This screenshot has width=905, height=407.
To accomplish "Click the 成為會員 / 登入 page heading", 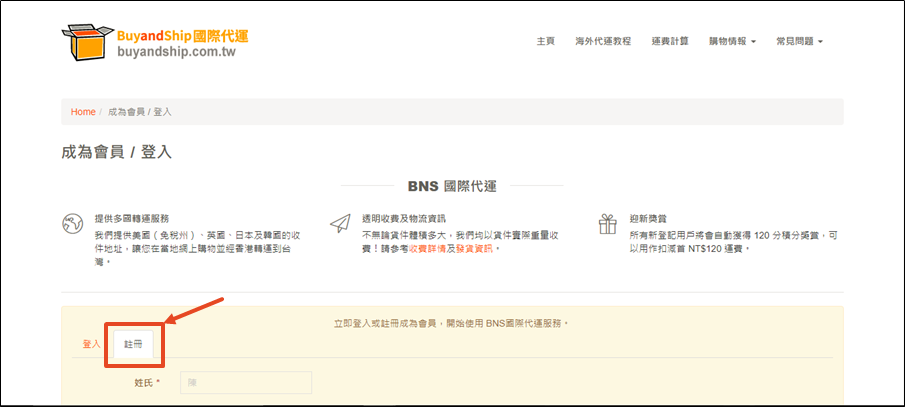I will (116, 152).
